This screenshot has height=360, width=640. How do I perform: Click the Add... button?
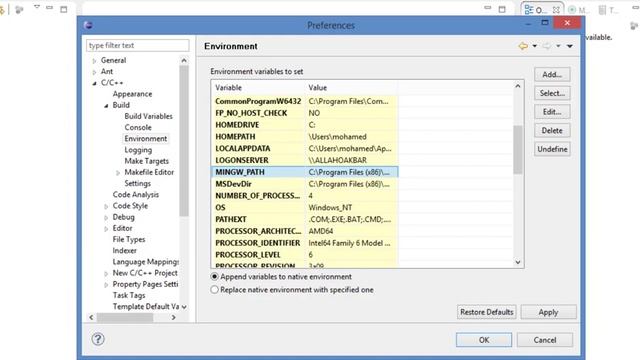[552, 75]
